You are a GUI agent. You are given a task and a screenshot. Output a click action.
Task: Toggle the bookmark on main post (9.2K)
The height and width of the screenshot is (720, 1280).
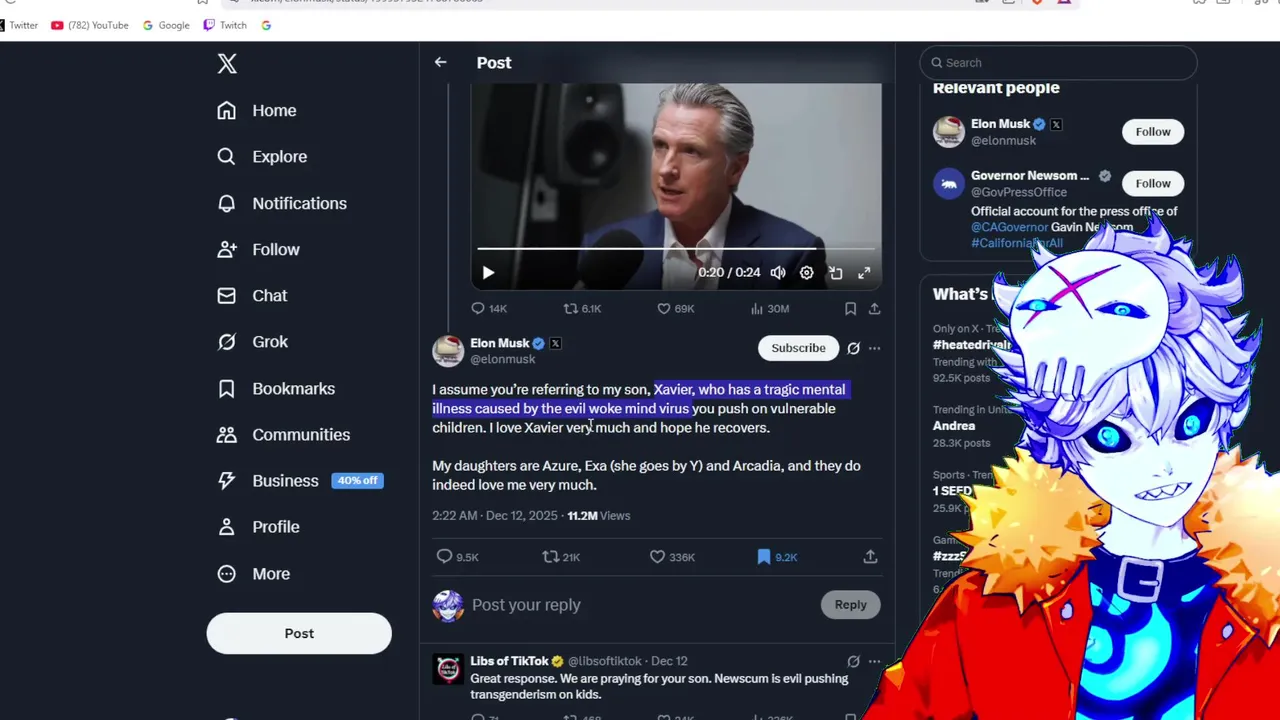(x=777, y=557)
